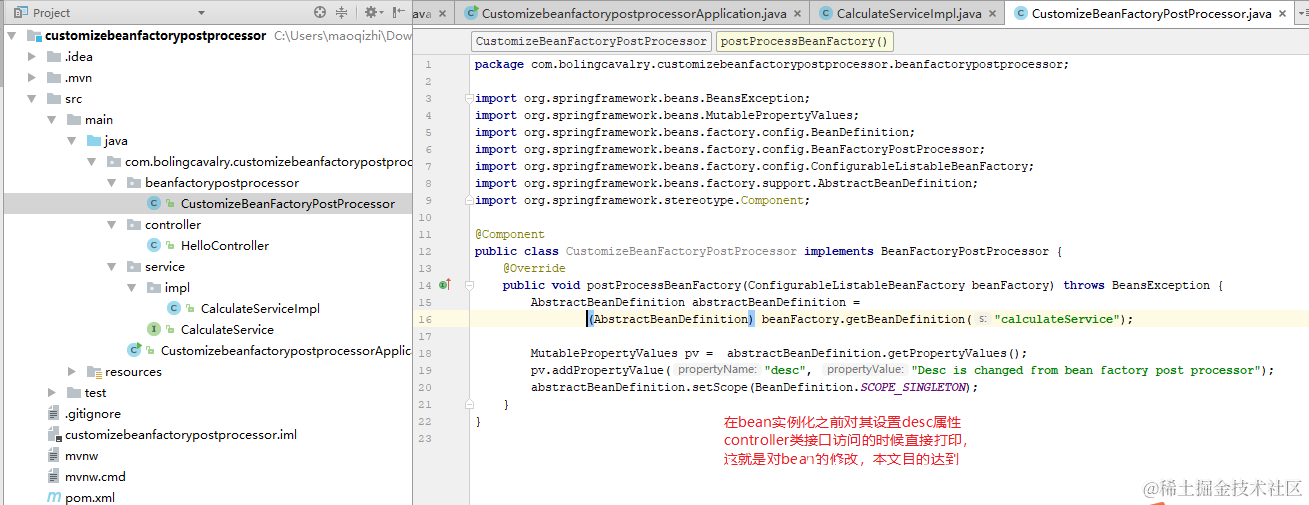Select the mvnw.cmd file
Screen dimensions: 1309x505
coord(95,476)
